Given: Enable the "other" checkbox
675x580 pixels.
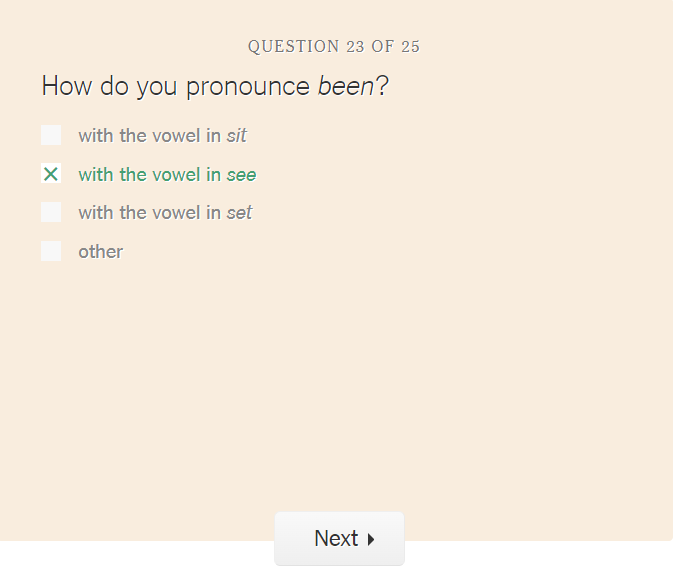Looking at the screenshot, I should pyautogui.click(x=51, y=251).
